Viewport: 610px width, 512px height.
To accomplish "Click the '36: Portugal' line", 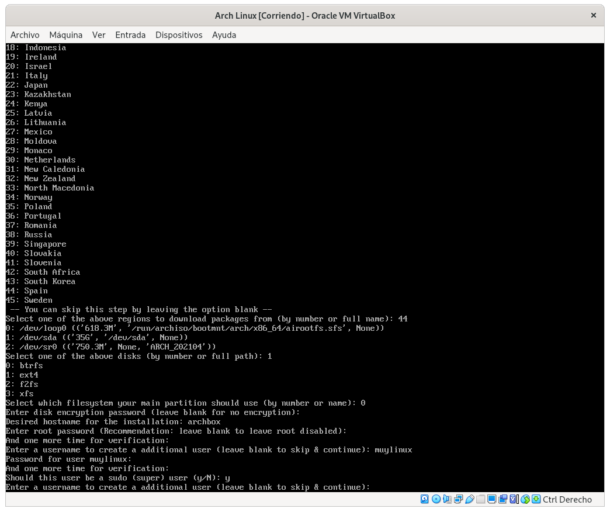I will point(33,216).
